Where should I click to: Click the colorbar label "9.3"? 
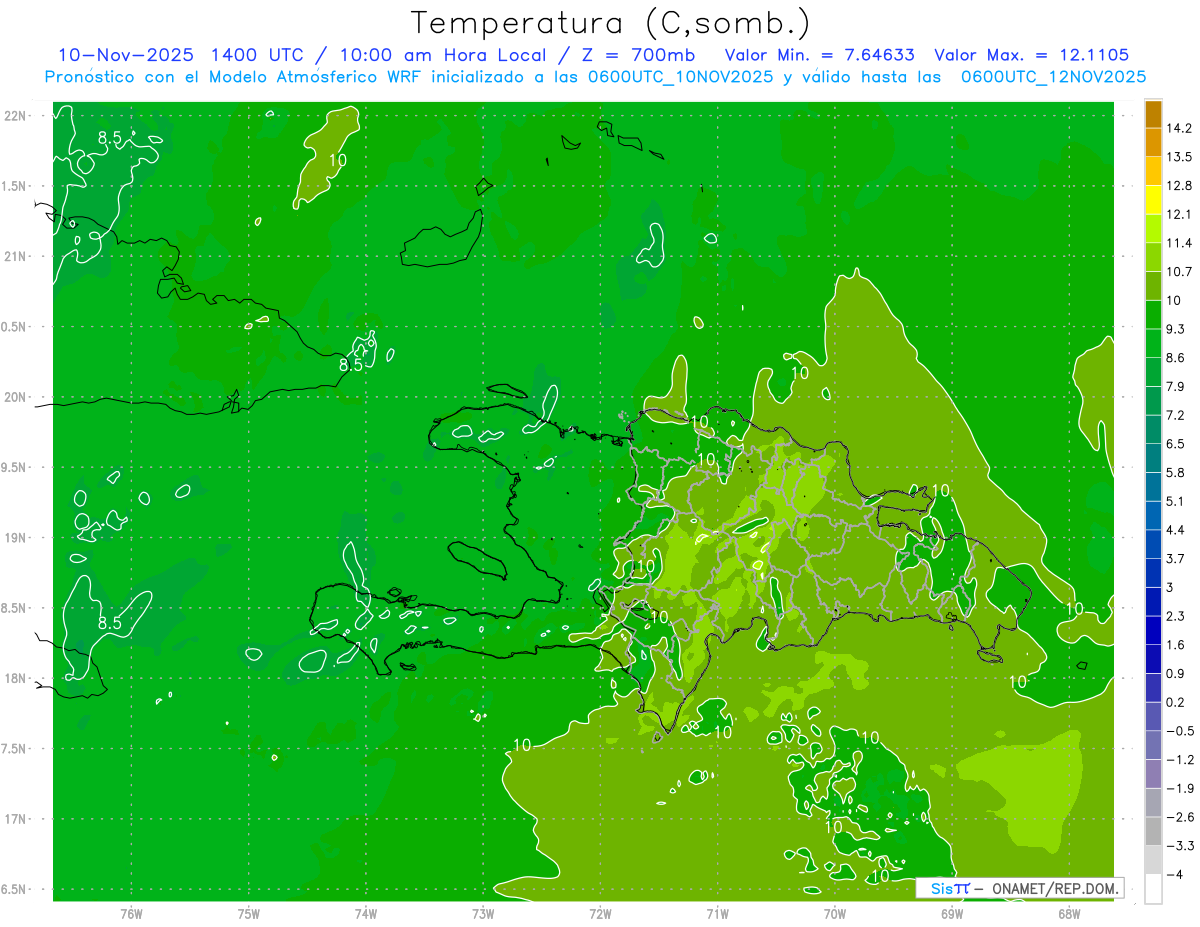(1177, 329)
